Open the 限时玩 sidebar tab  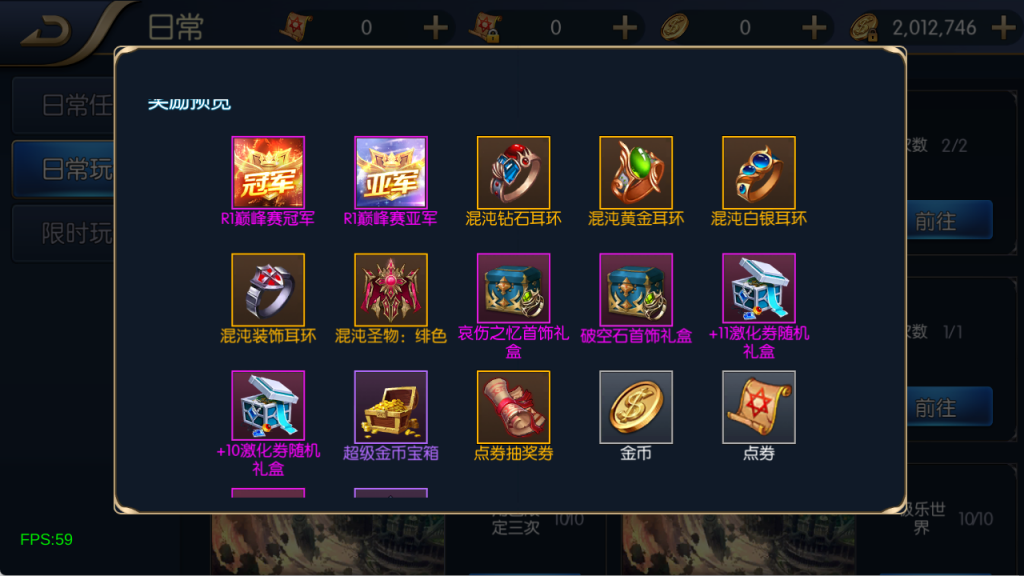[64, 233]
